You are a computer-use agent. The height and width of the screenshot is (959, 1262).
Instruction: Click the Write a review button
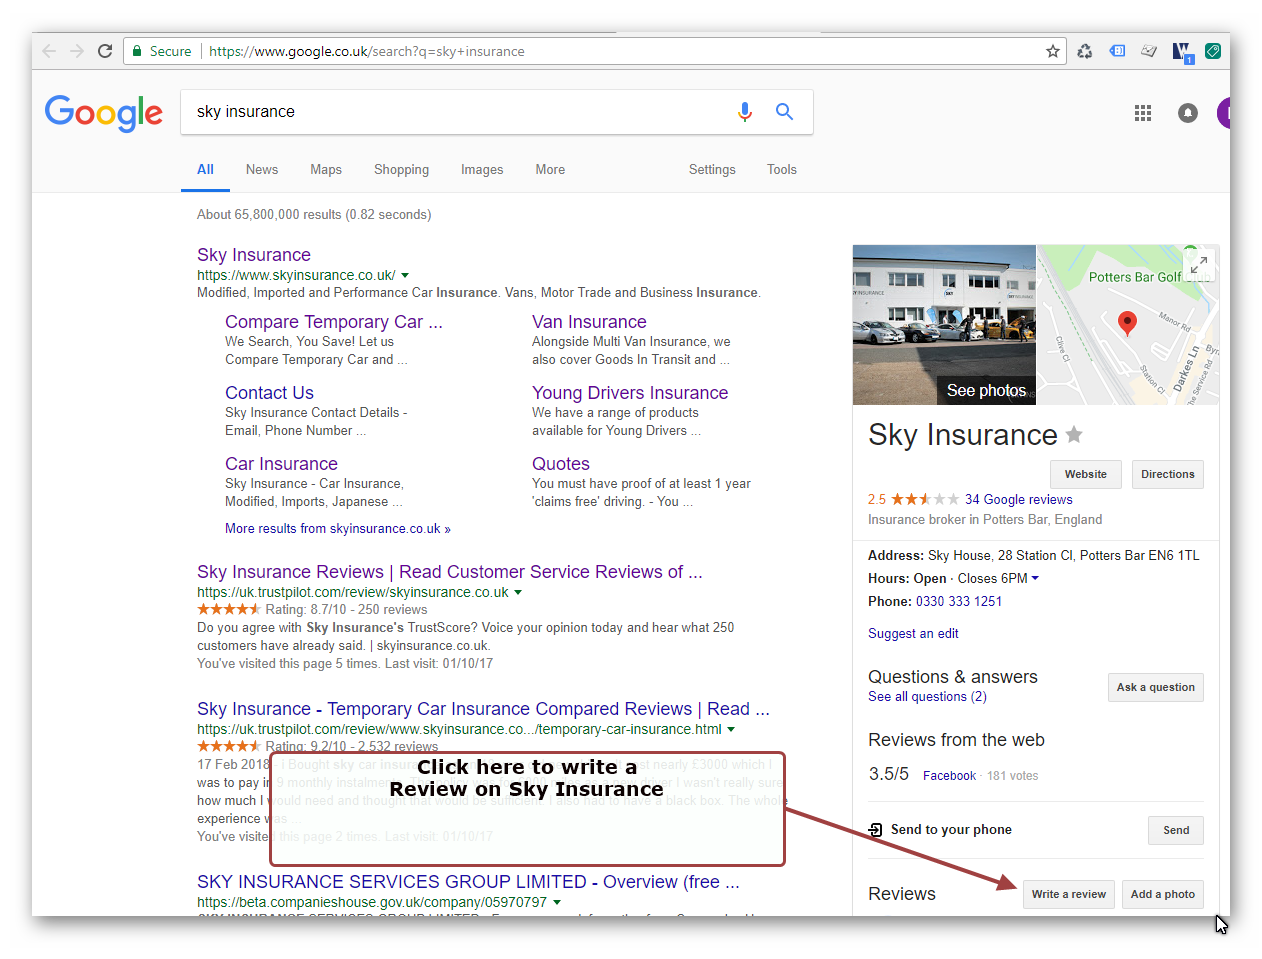[x=1069, y=894]
